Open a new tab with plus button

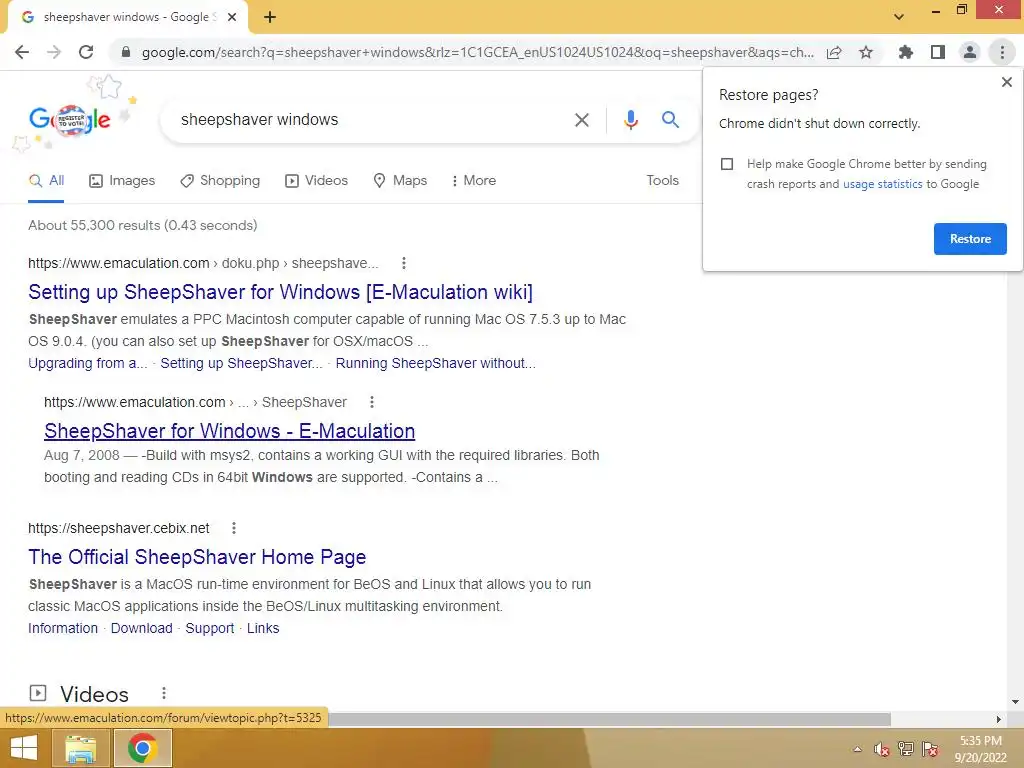(x=270, y=17)
